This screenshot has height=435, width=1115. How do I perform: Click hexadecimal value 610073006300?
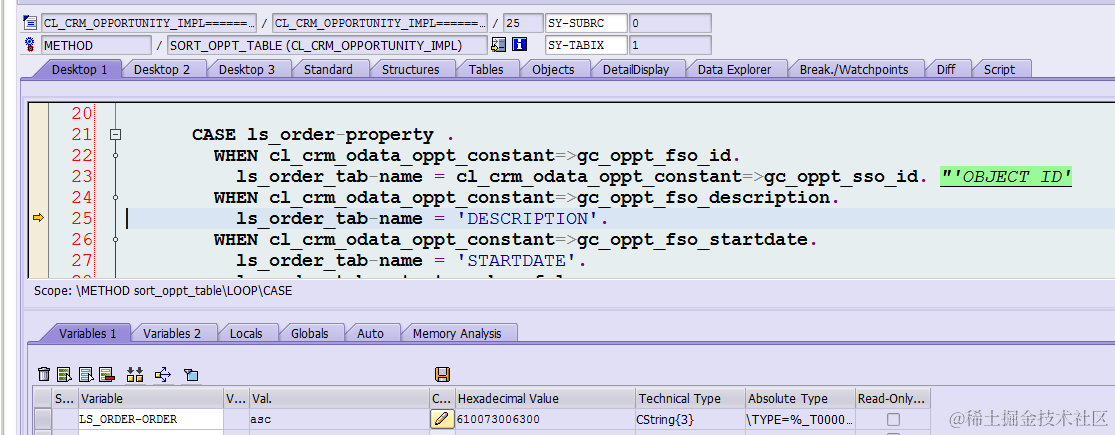tap(545, 419)
